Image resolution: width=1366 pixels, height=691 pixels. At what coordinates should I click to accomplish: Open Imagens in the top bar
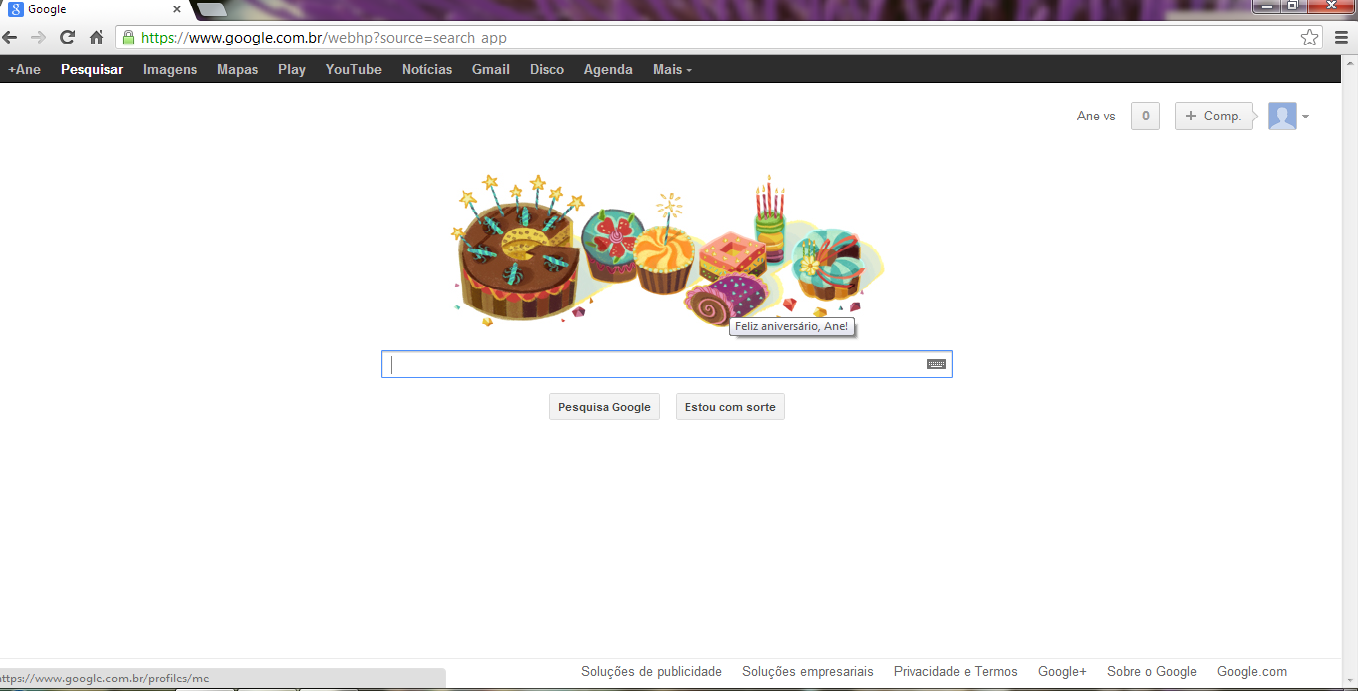[x=170, y=69]
